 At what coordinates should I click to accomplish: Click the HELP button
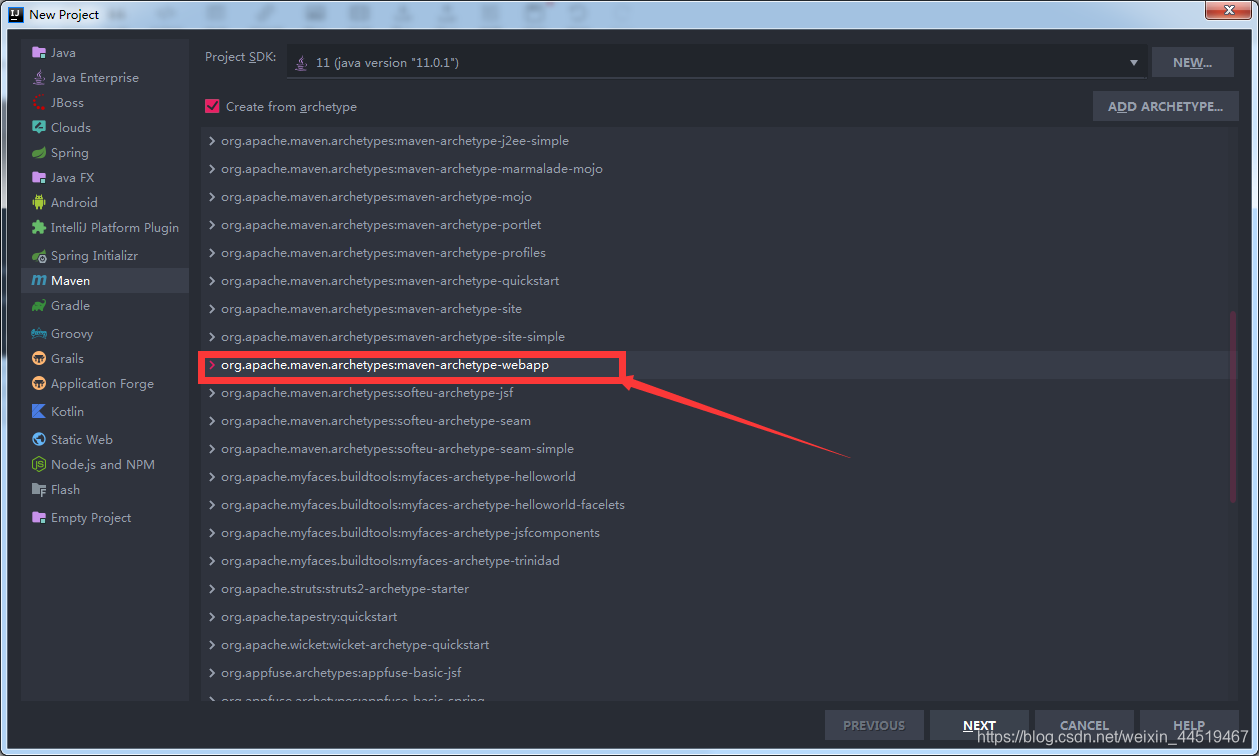click(x=1189, y=726)
